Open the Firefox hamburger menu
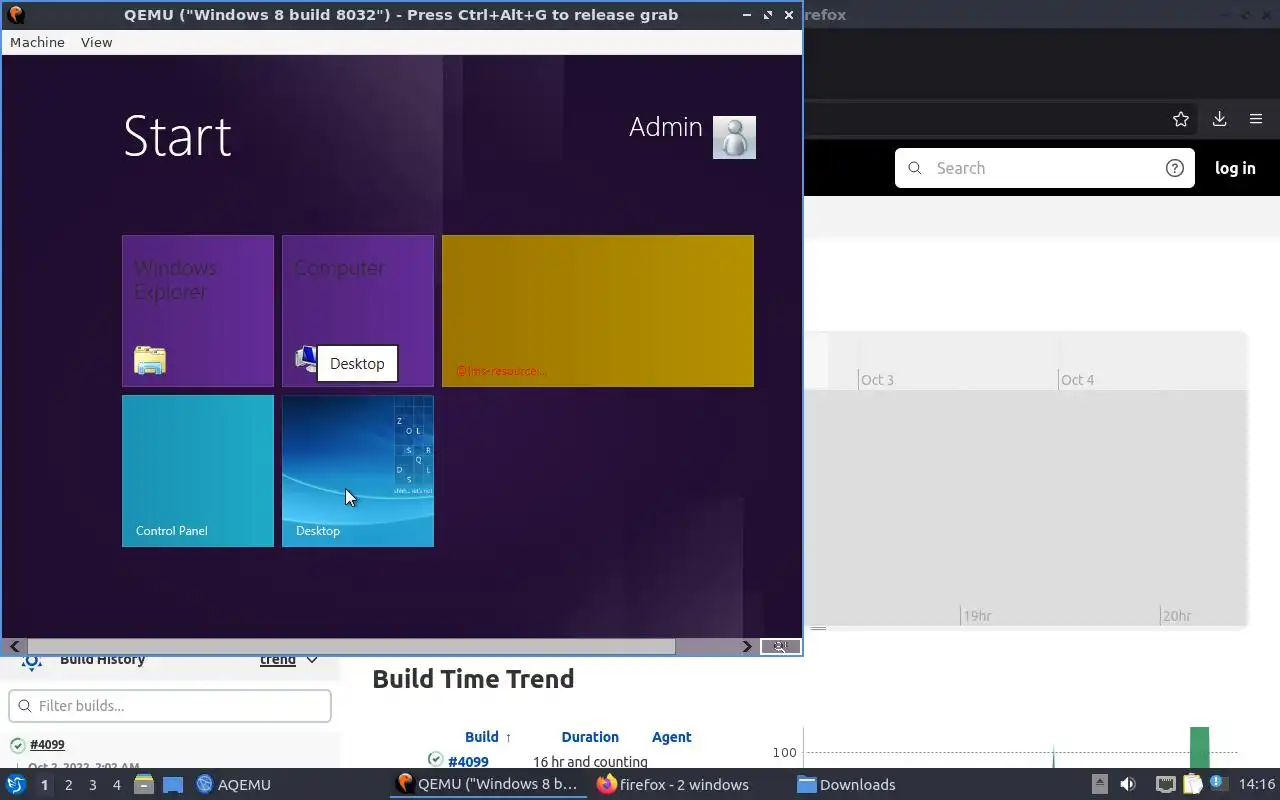 pyautogui.click(x=1256, y=119)
